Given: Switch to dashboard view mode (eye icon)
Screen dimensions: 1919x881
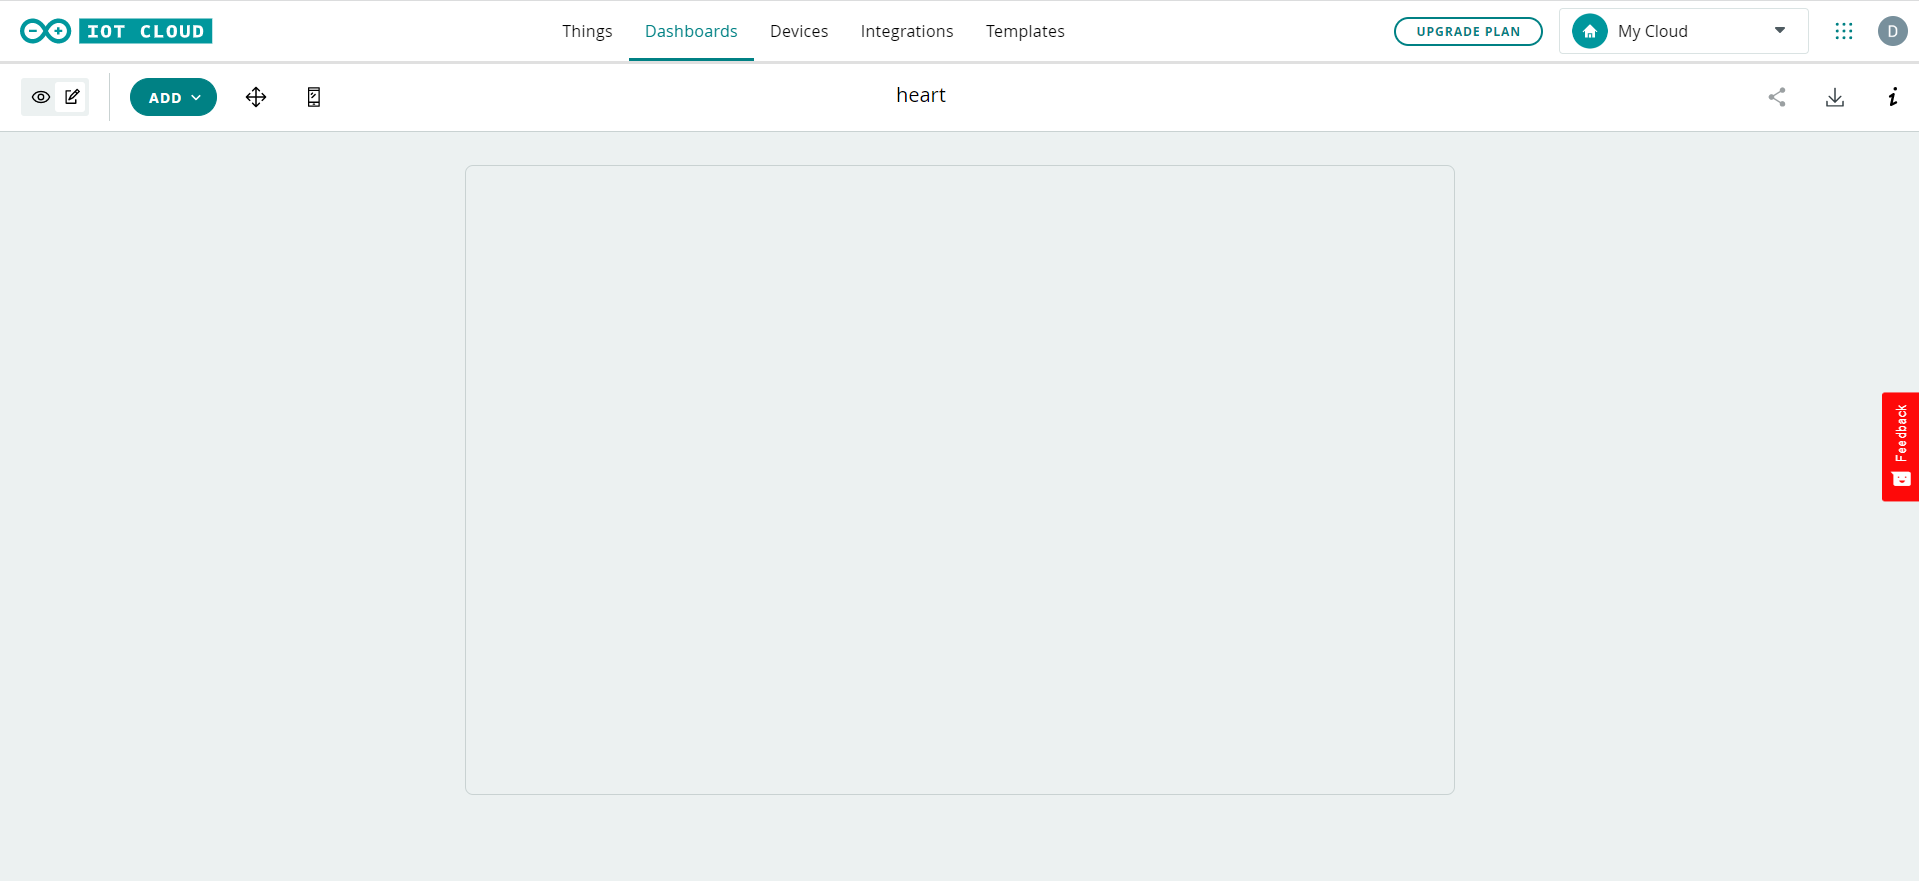Looking at the screenshot, I should [x=41, y=97].
